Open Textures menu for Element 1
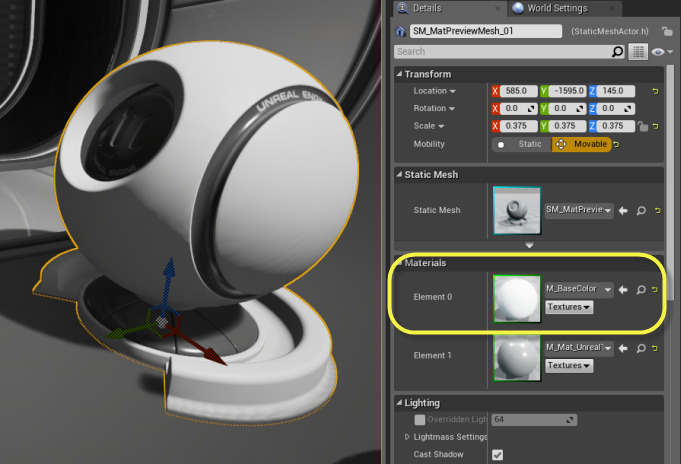 [568, 365]
